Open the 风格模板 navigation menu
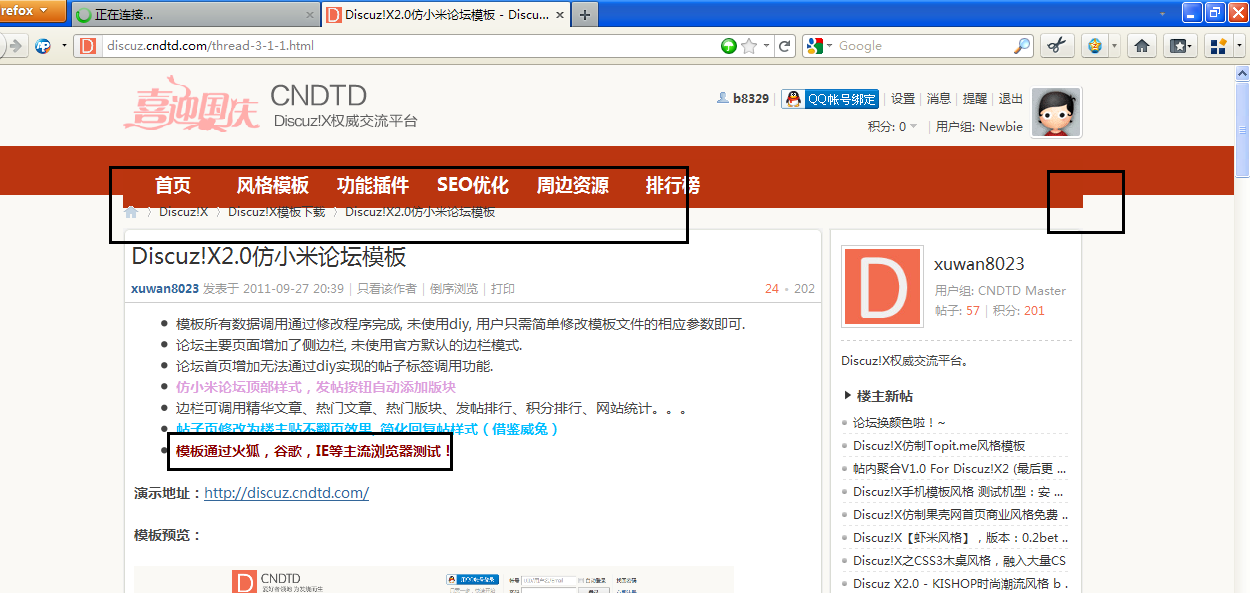Screen dimensions: 1250x593 274,184
